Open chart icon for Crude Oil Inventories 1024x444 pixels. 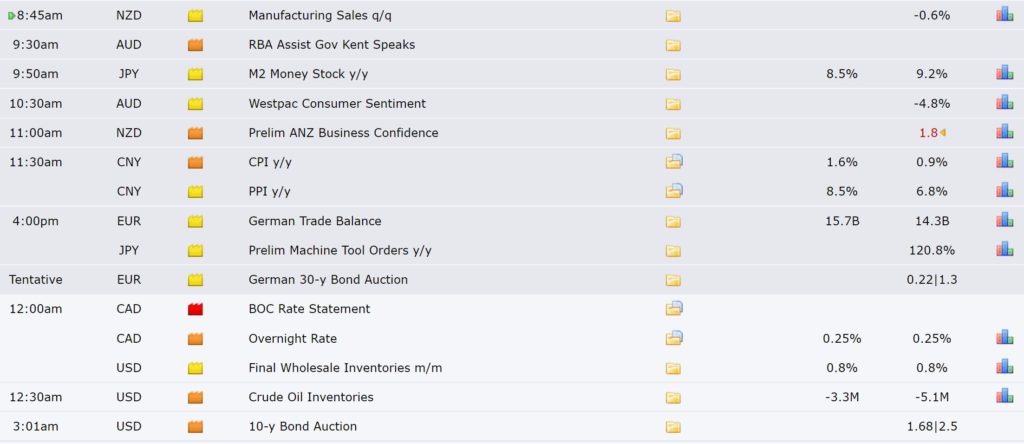[x=1004, y=396]
